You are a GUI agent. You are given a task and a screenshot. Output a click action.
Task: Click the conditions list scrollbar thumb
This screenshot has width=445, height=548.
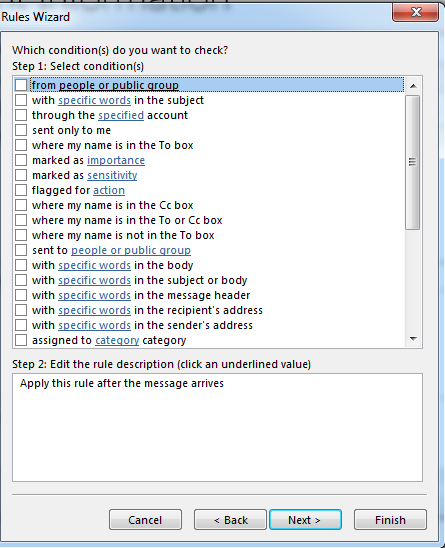point(413,162)
